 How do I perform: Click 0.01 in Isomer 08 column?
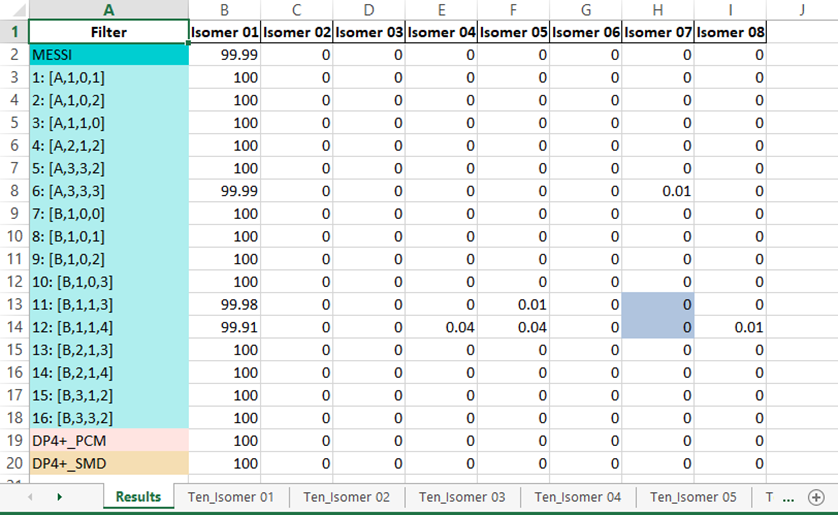coord(730,327)
